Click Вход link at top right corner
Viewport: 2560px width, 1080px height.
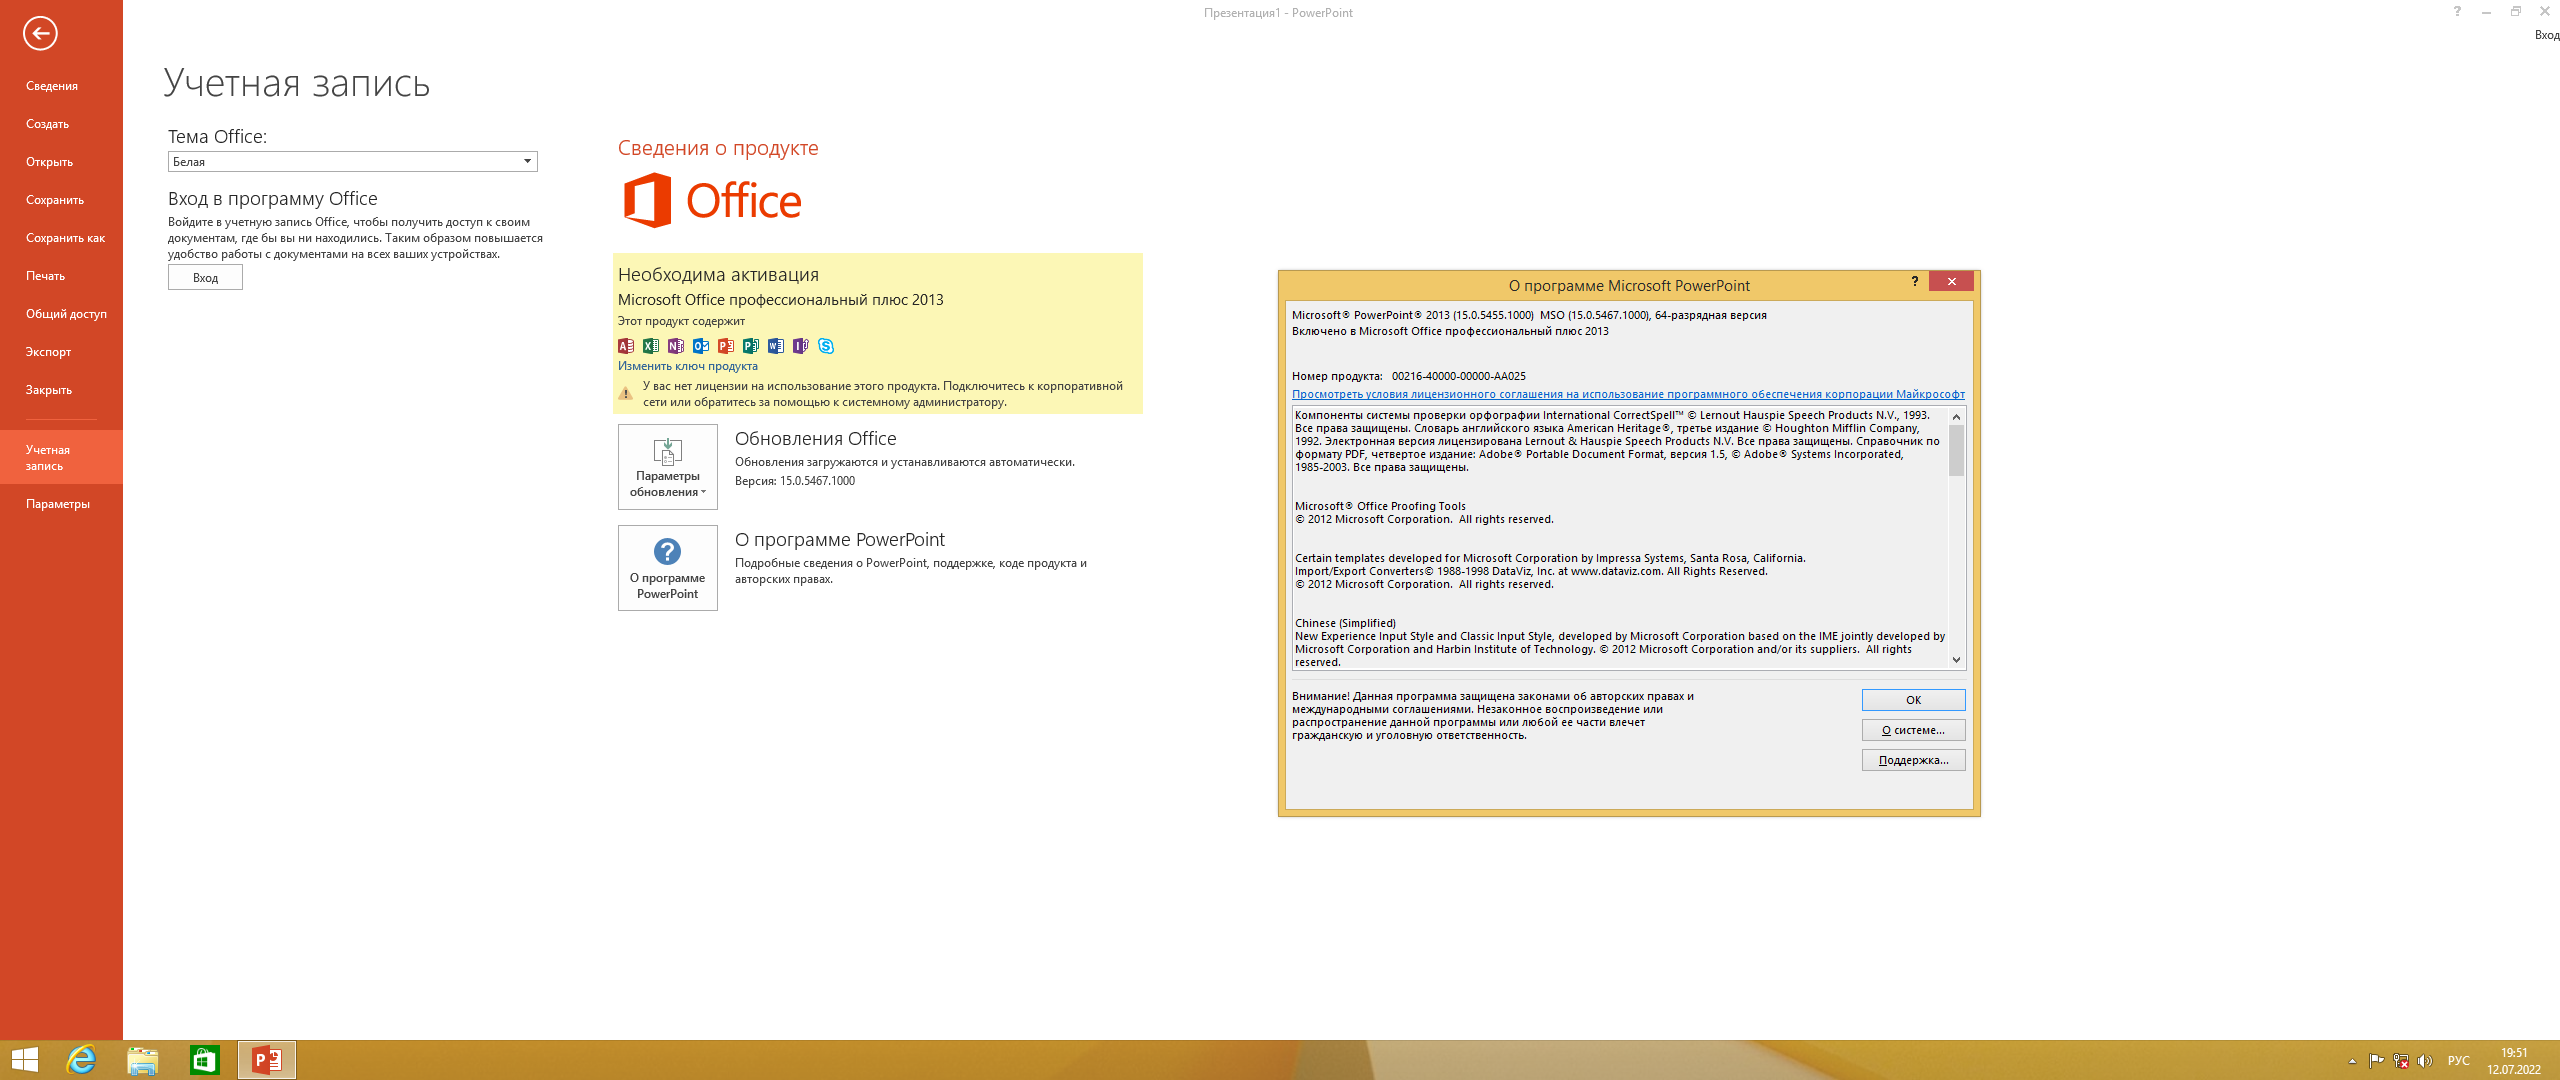[x=2546, y=35]
